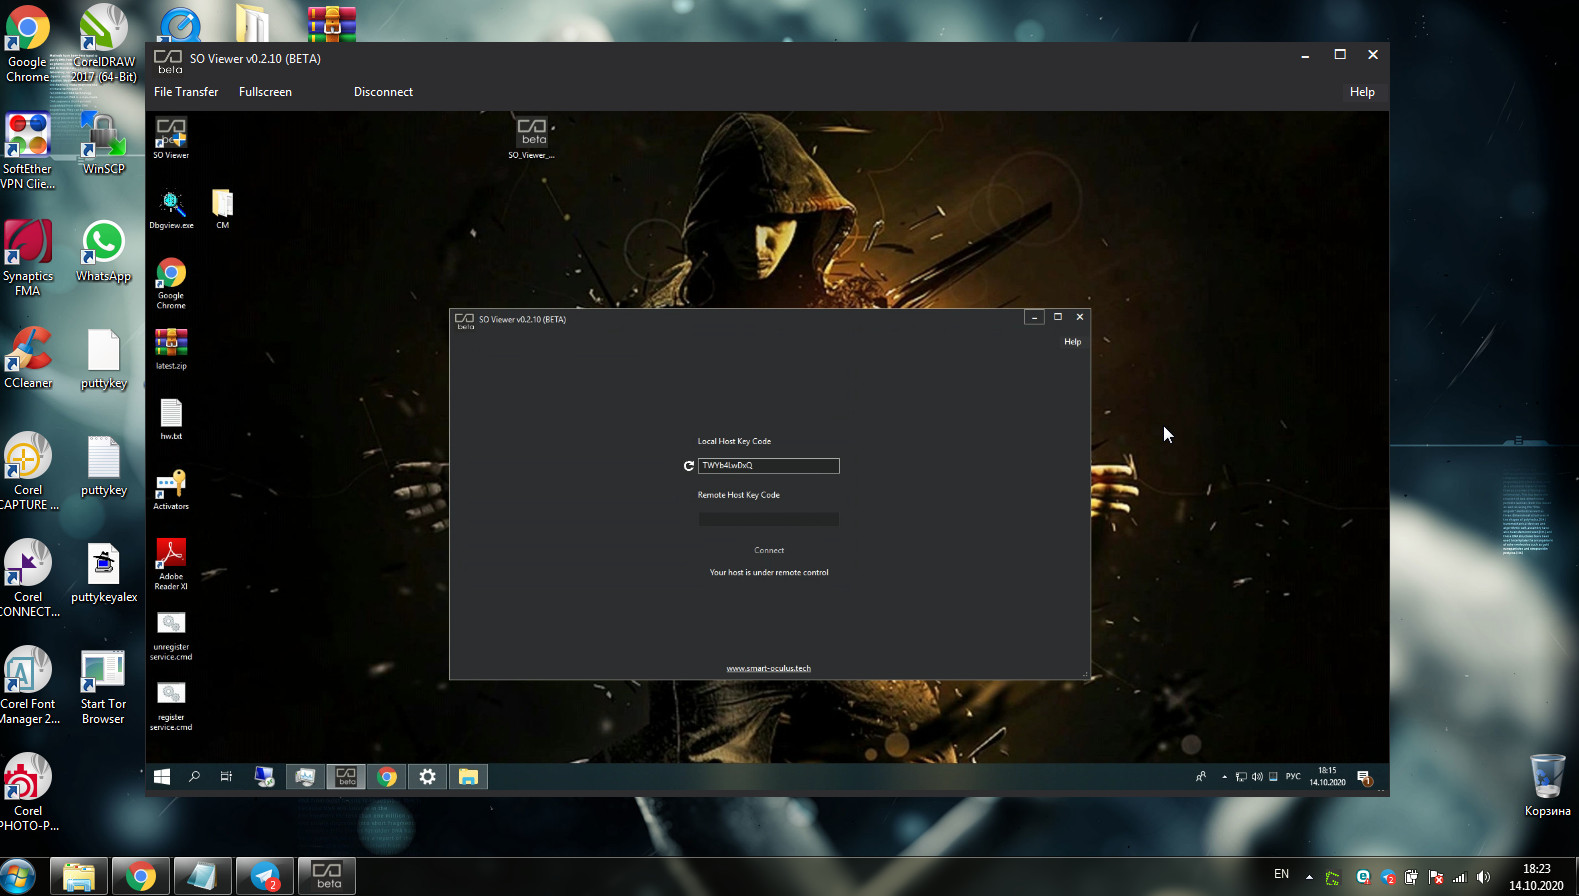The image size is (1579, 896).
Task: Select CorelDRAW 2017 desktop shortcut
Action: pos(104,43)
